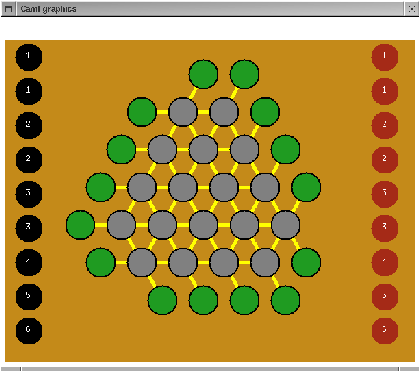The height and width of the screenshot is (372, 420).
Task: Click the bottom-right green node under the grid
Action: tap(285, 300)
